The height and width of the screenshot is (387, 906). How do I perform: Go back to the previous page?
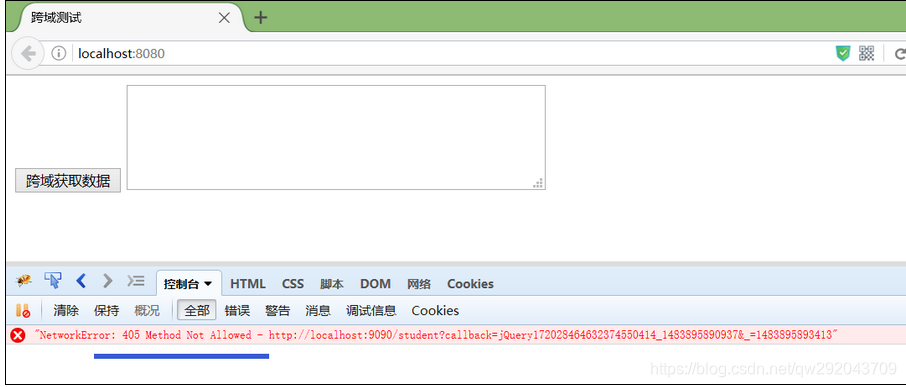pos(27,54)
